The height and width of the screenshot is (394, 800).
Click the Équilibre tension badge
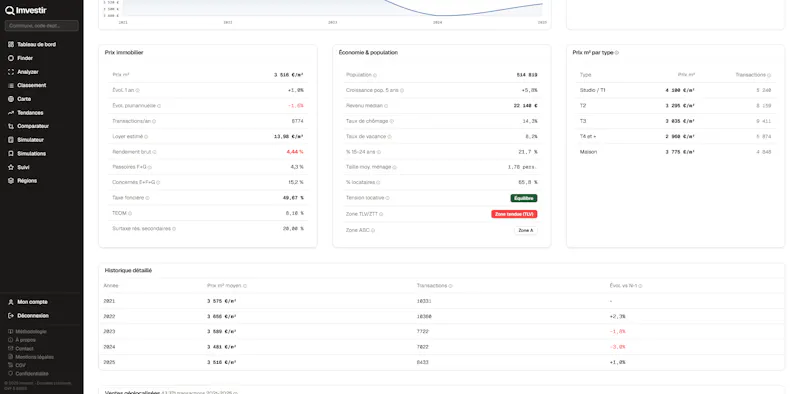(523, 198)
